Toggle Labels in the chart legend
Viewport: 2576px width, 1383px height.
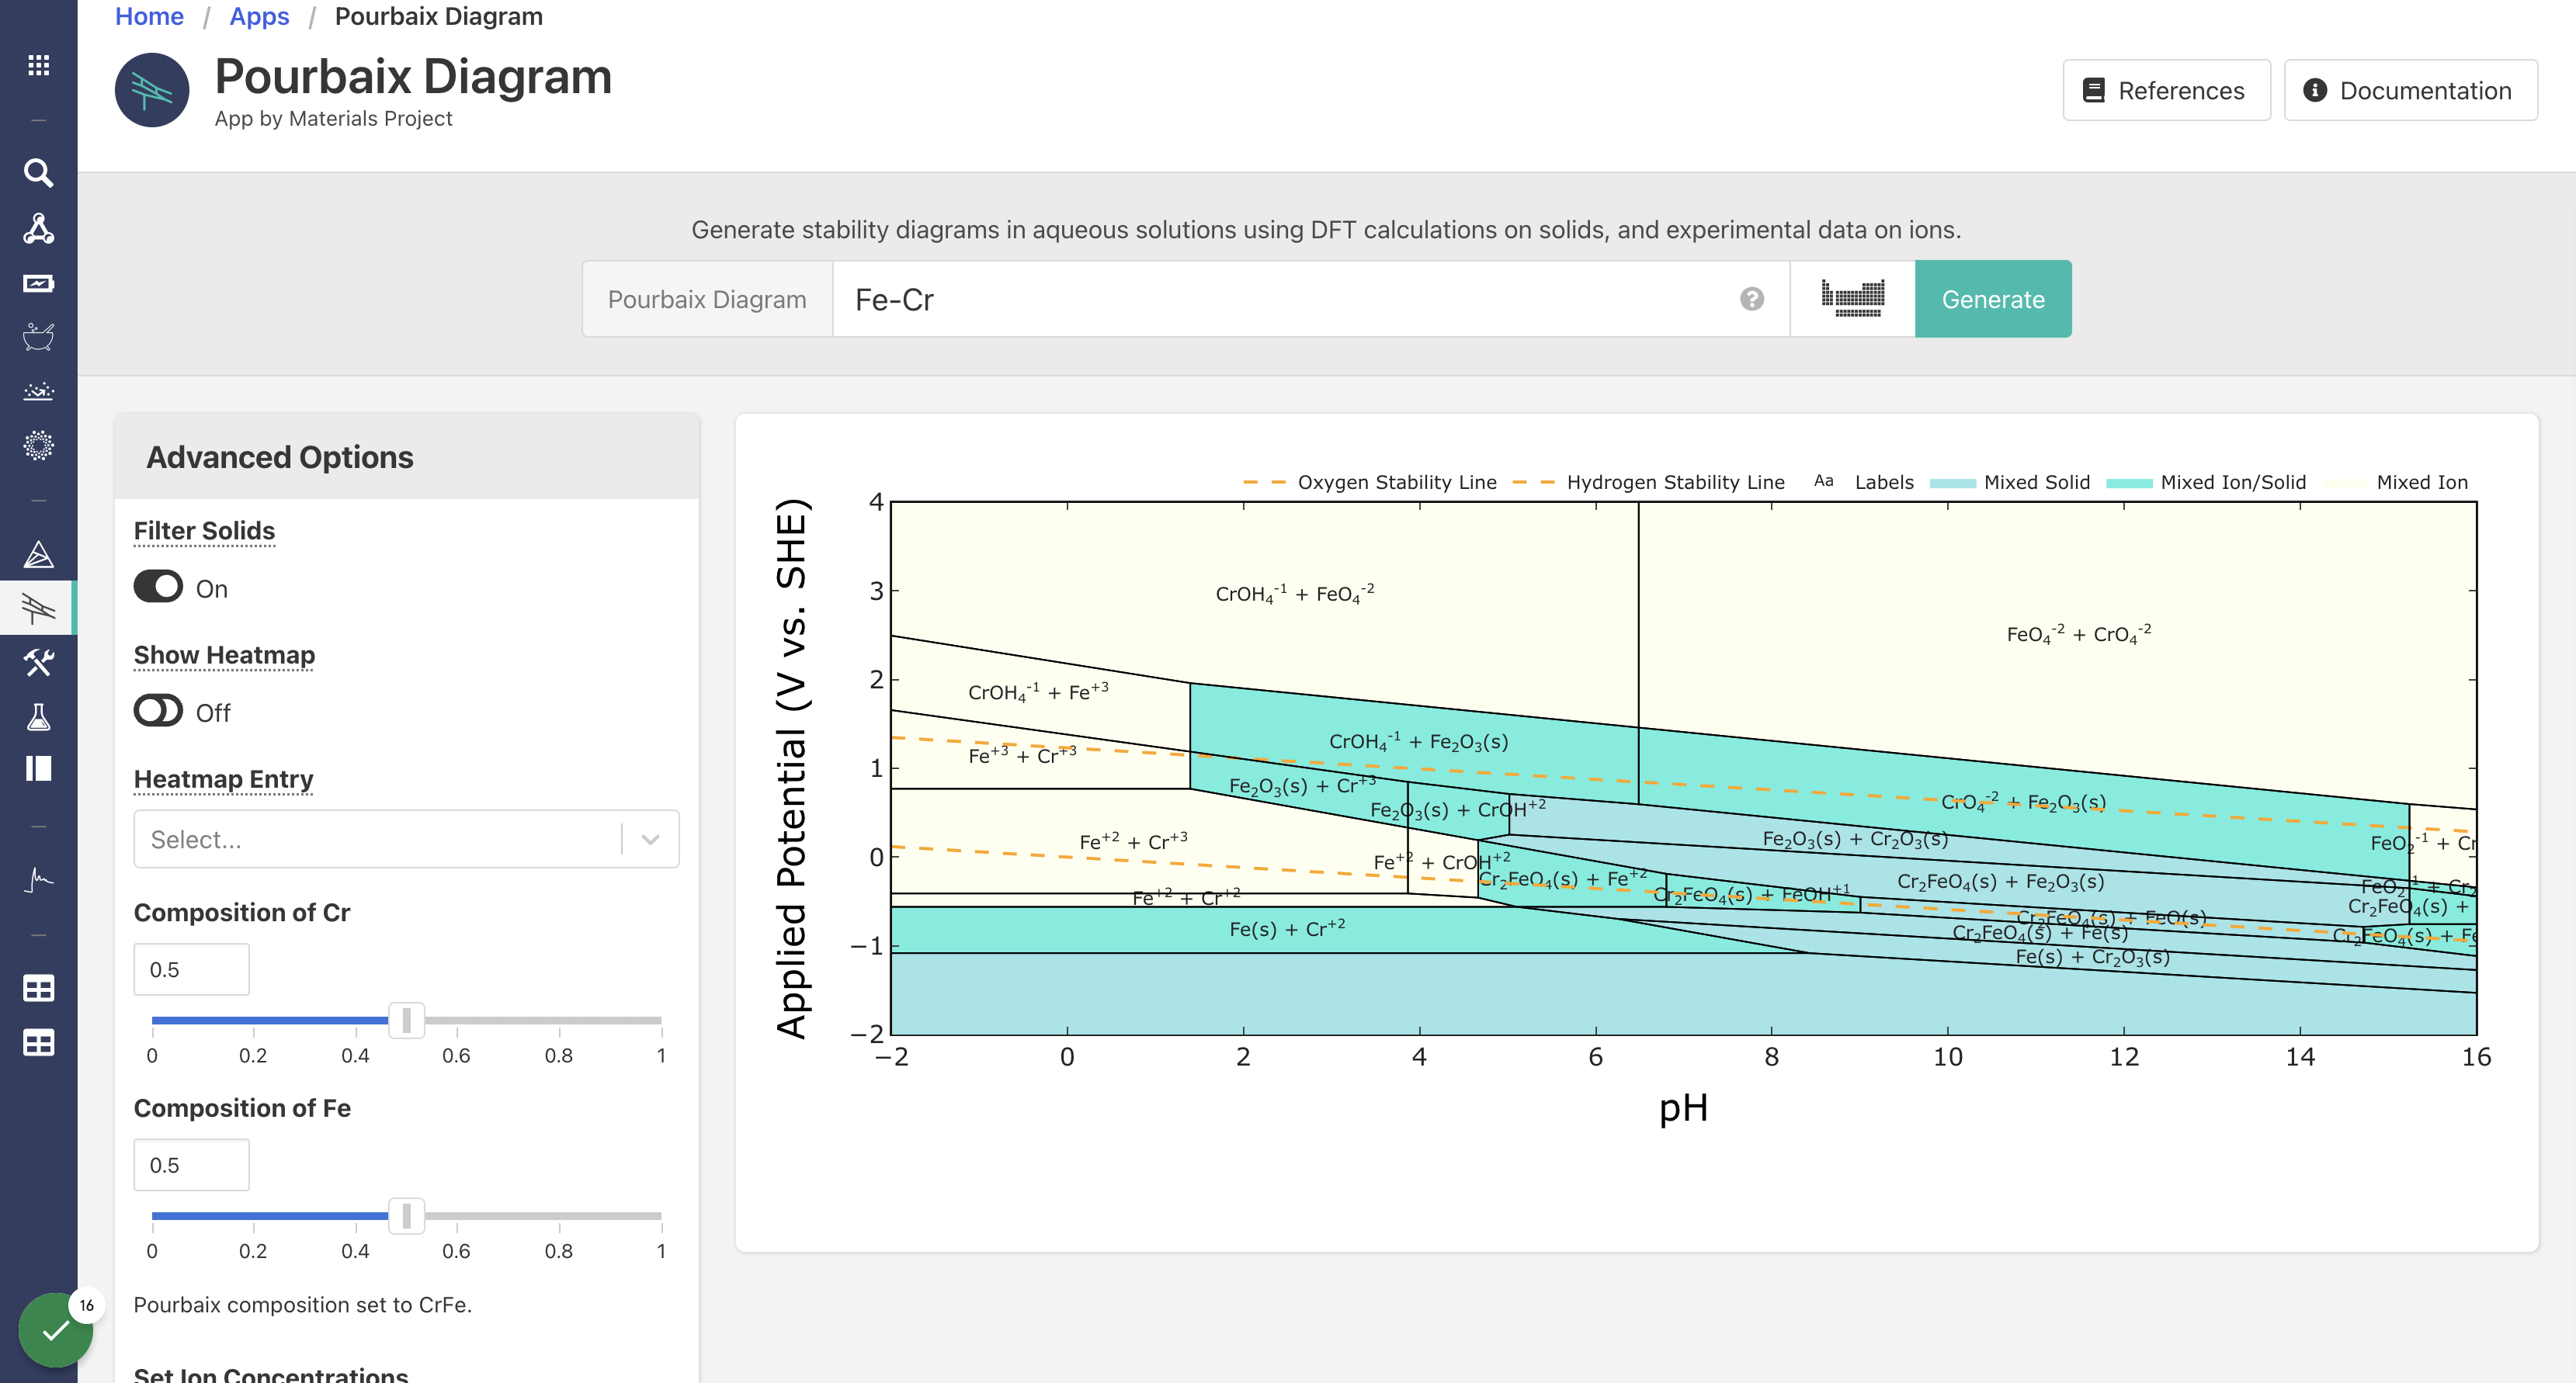[x=1864, y=482]
